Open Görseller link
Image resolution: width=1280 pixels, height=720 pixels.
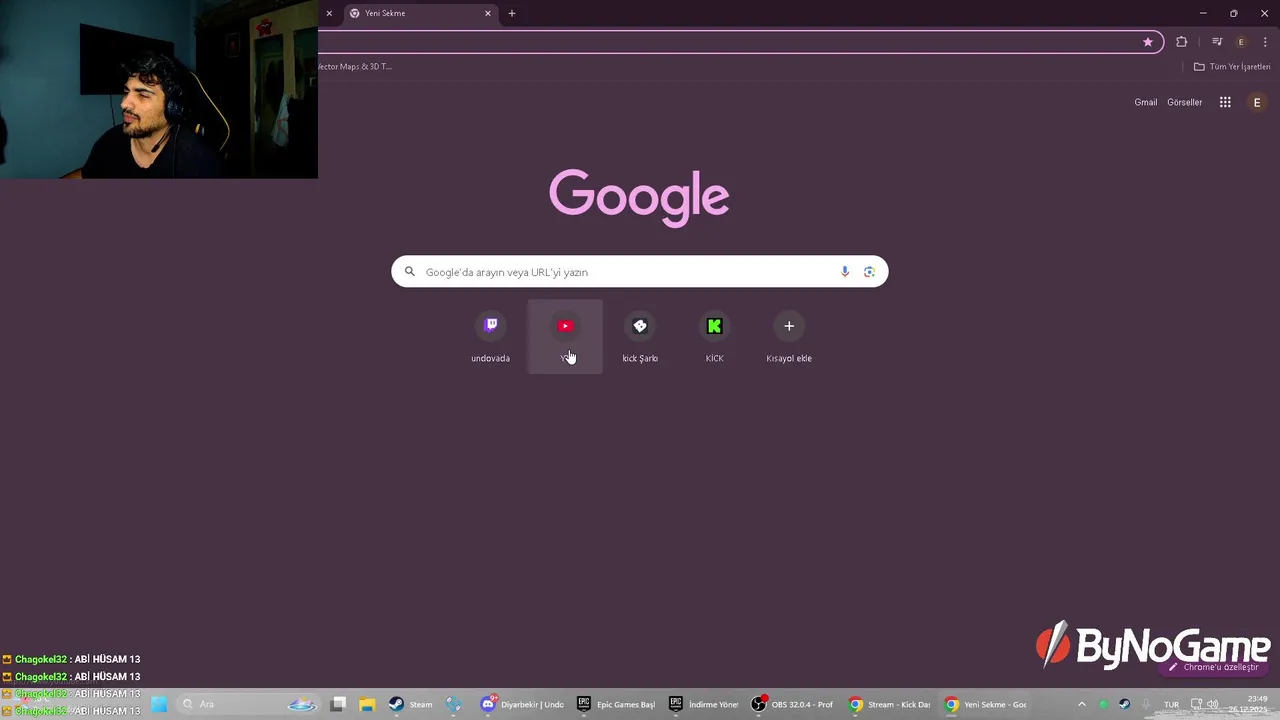tap(1184, 102)
